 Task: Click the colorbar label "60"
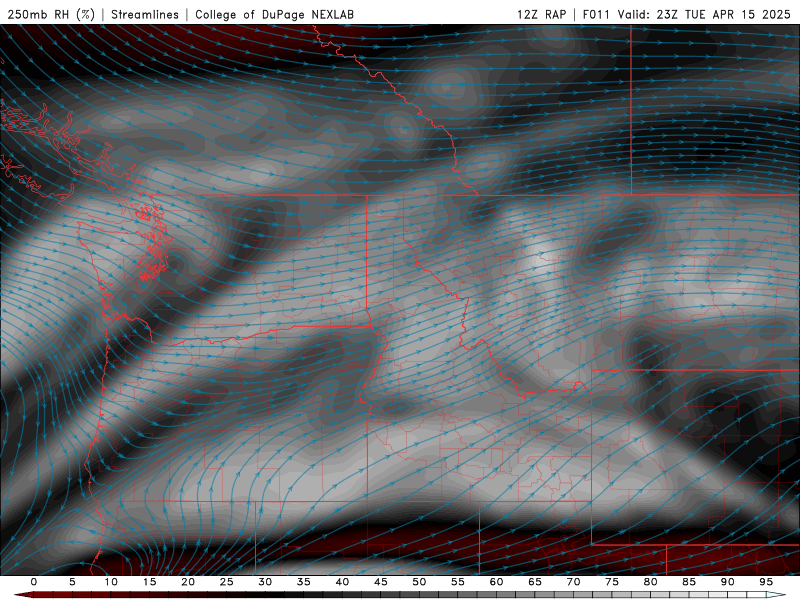tap(496, 582)
